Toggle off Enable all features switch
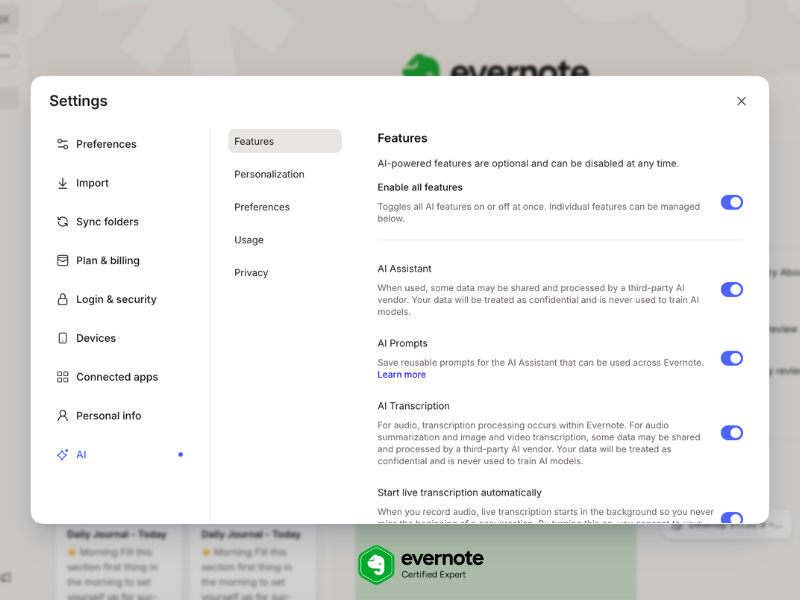This screenshot has width=800, height=600. (732, 203)
